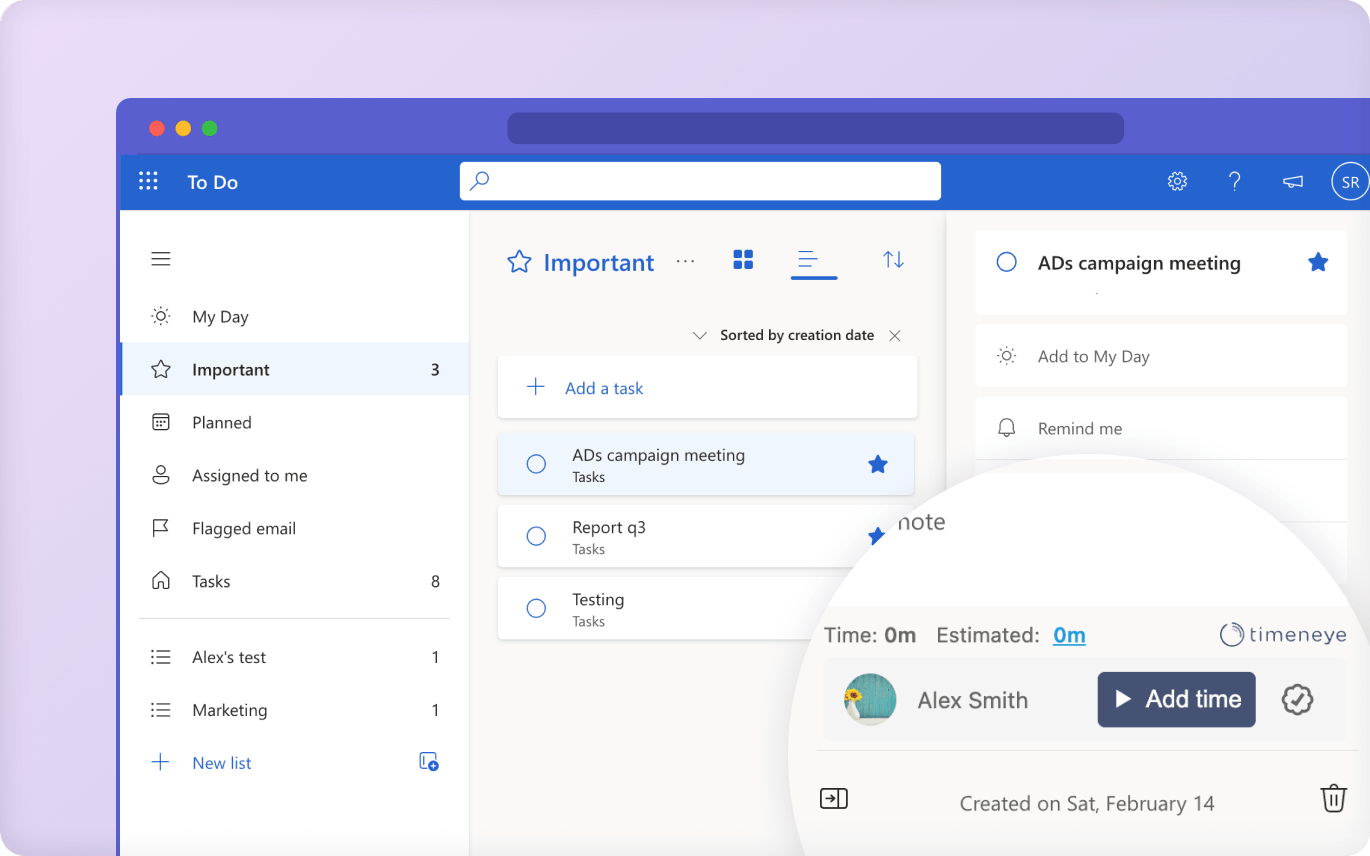Click the New list link
The height and width of the screenshot is (856, 1370).
(222, 763)
